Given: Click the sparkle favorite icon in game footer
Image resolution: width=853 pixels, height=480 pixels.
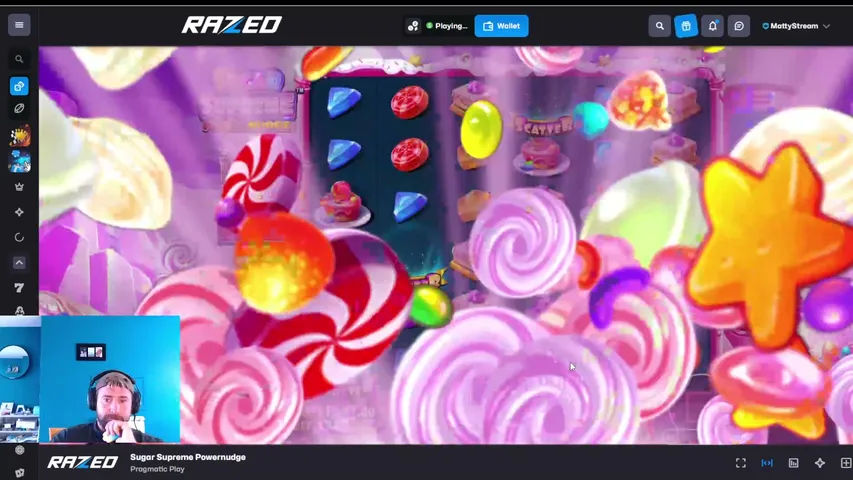Looking at the screenshot, I should (x=820, y=463).
